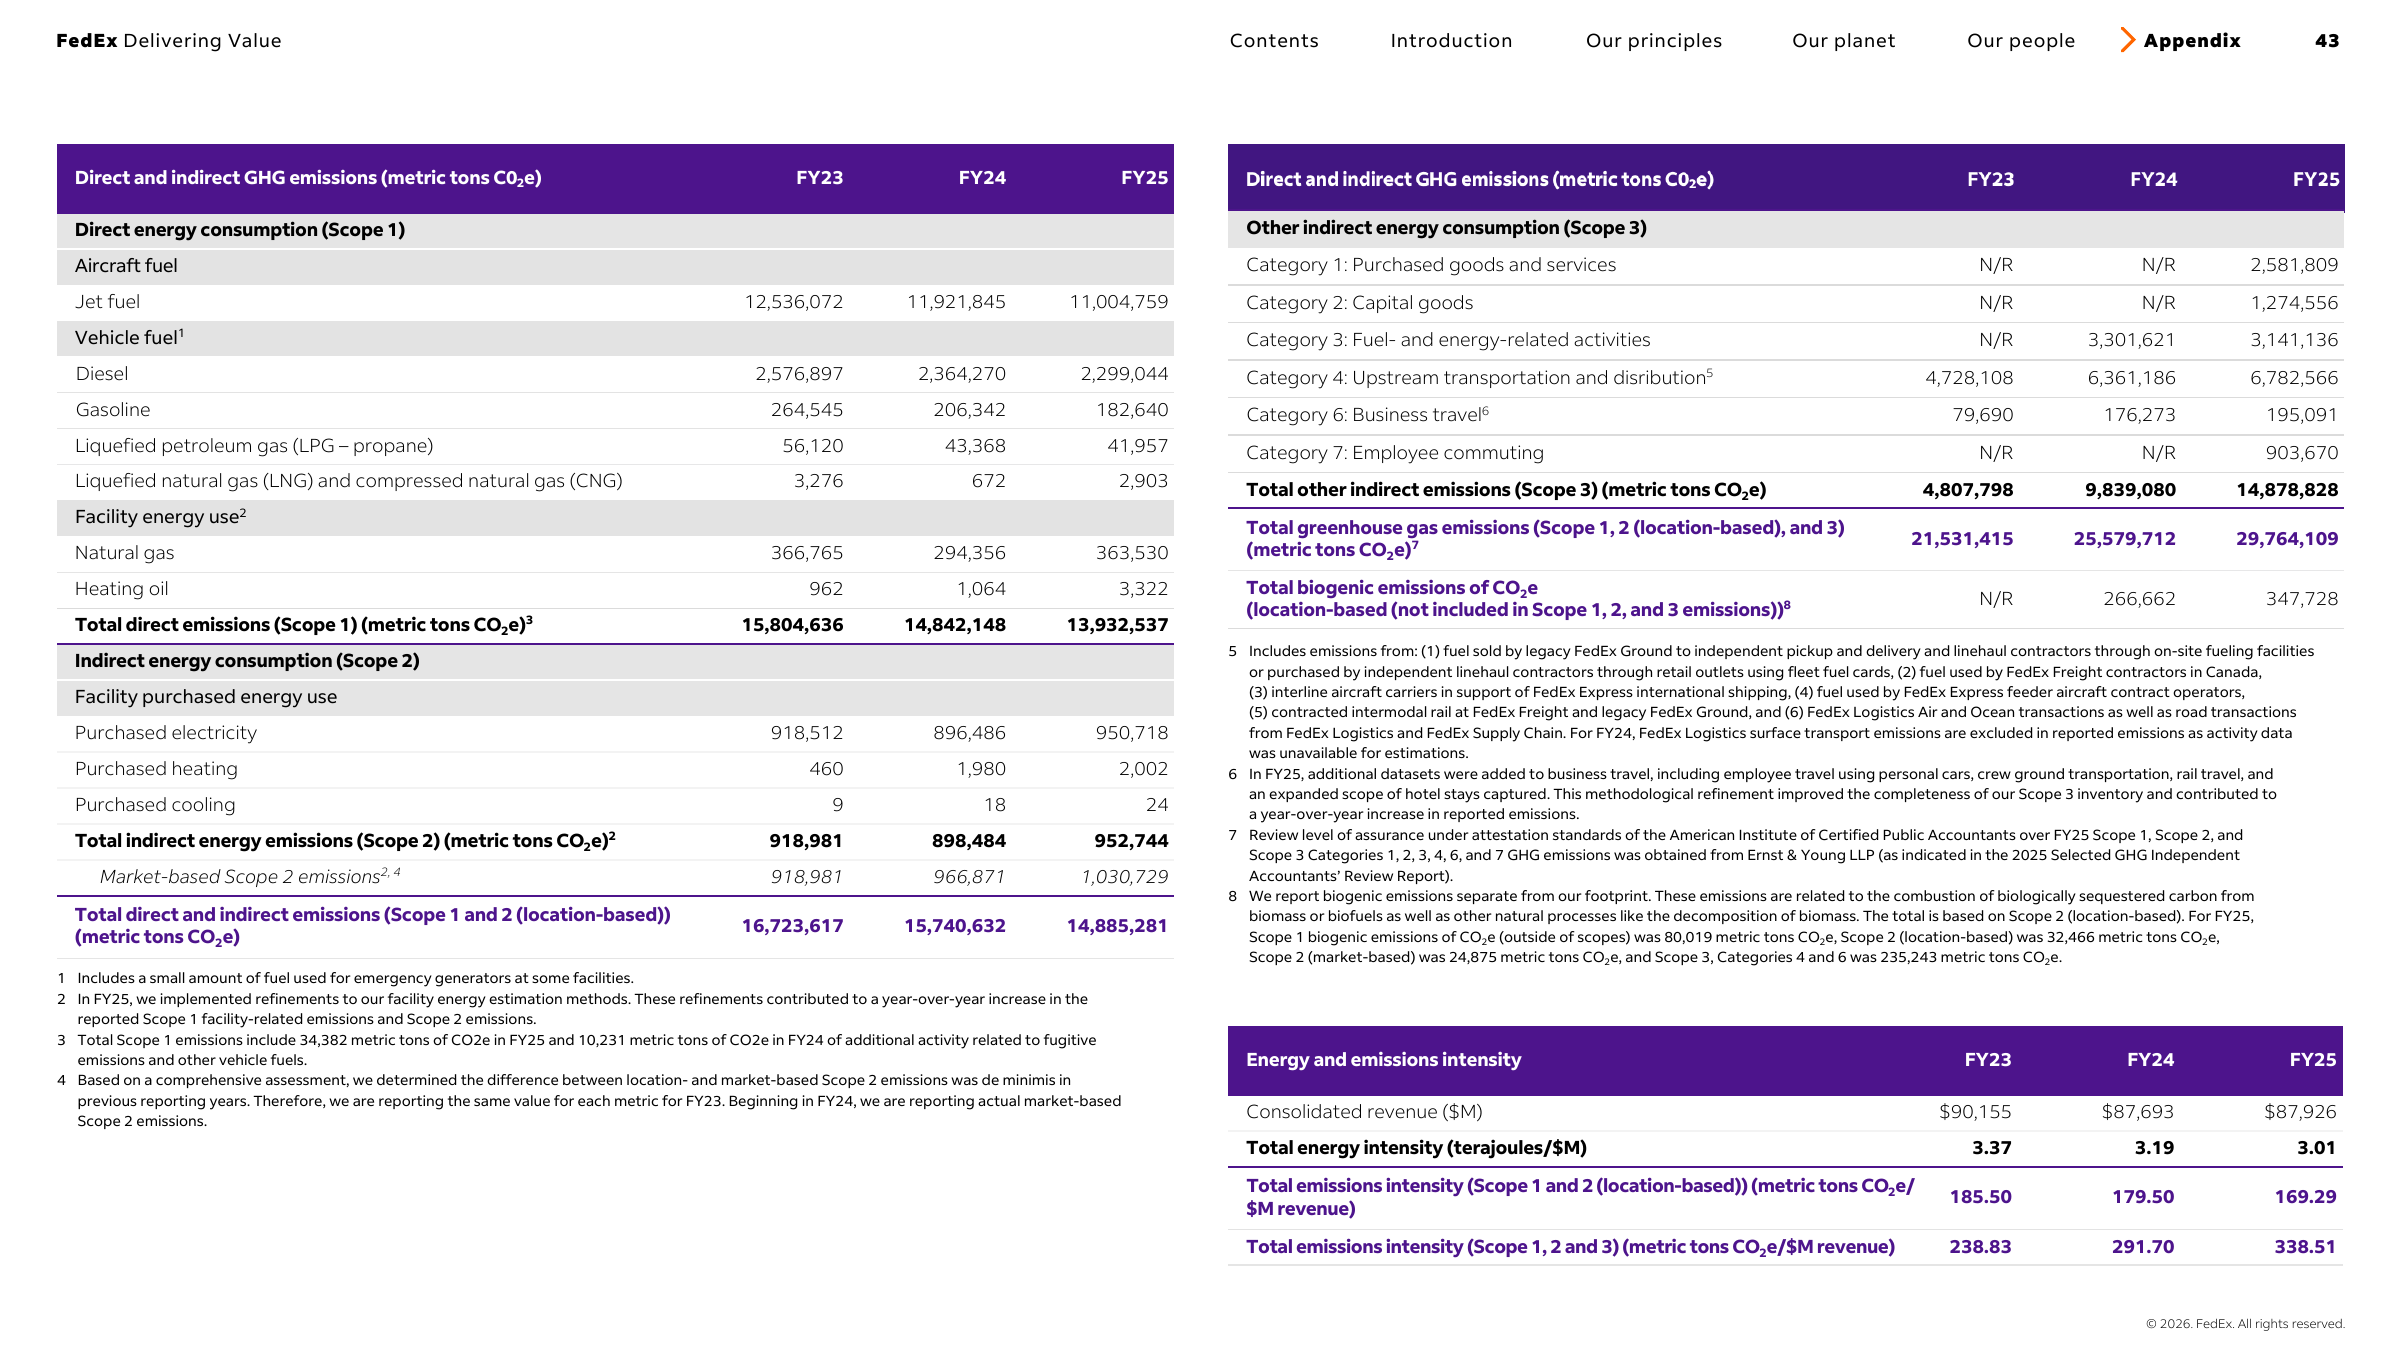The width and height of the screenshot is (2400, 1350).
Task: Click Scope 3 total FY25 value 14,878,828
Action: tap(2287, 490)
